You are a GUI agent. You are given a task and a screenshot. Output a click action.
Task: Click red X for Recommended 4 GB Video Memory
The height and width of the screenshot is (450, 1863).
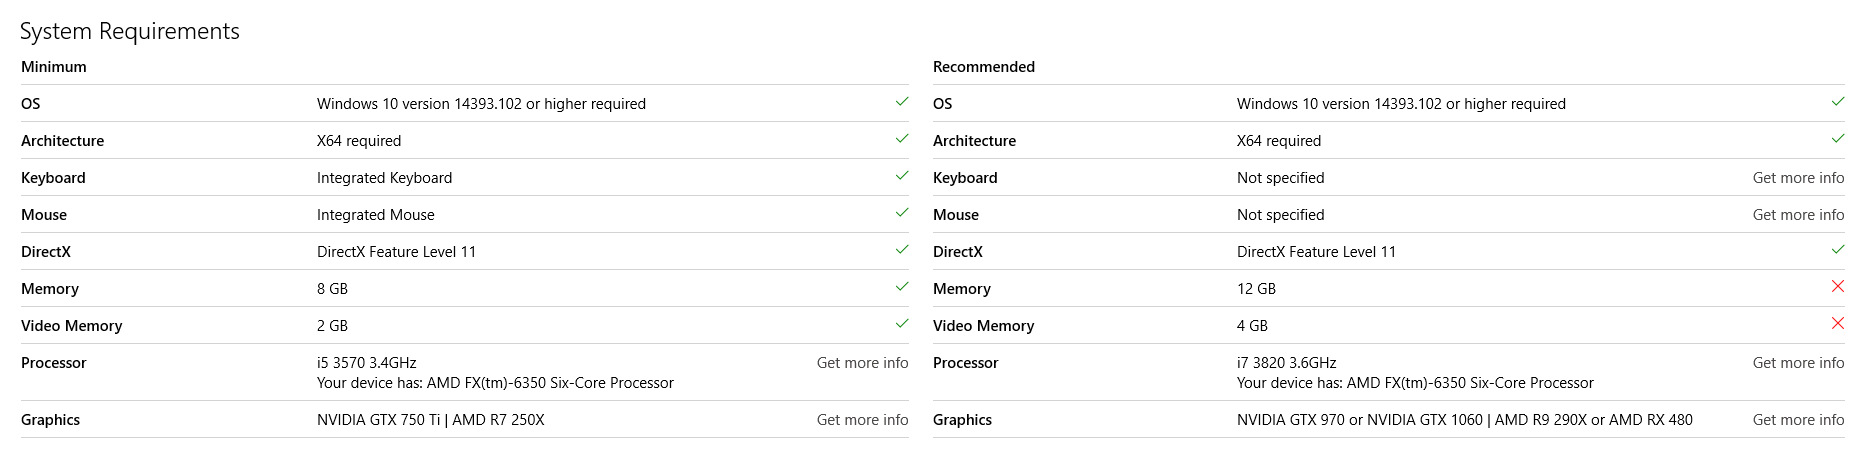[1837, 324]
